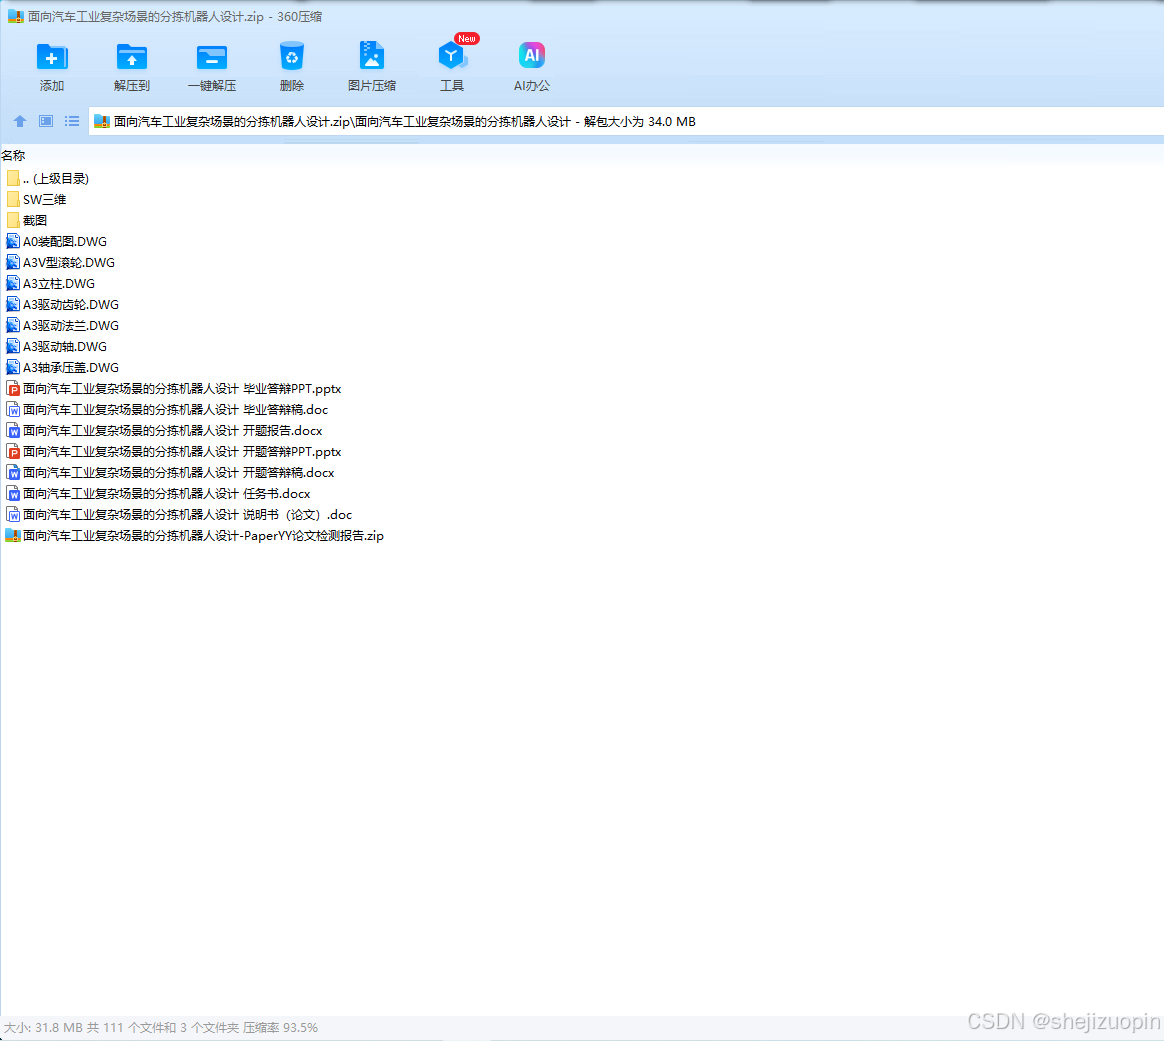The height and width of the screenshot is (1041, 1164).
Task: Switch to the thumbnail view icon
Action: click(46, 121)
